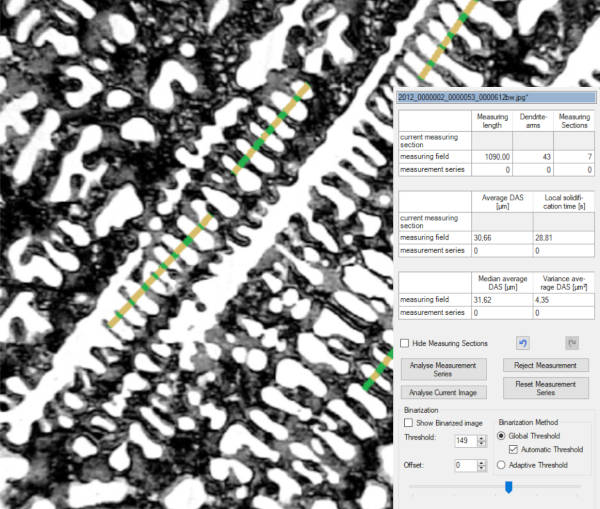Click the Offset input field
600x509 pixels.
click(x=466, y=465)
